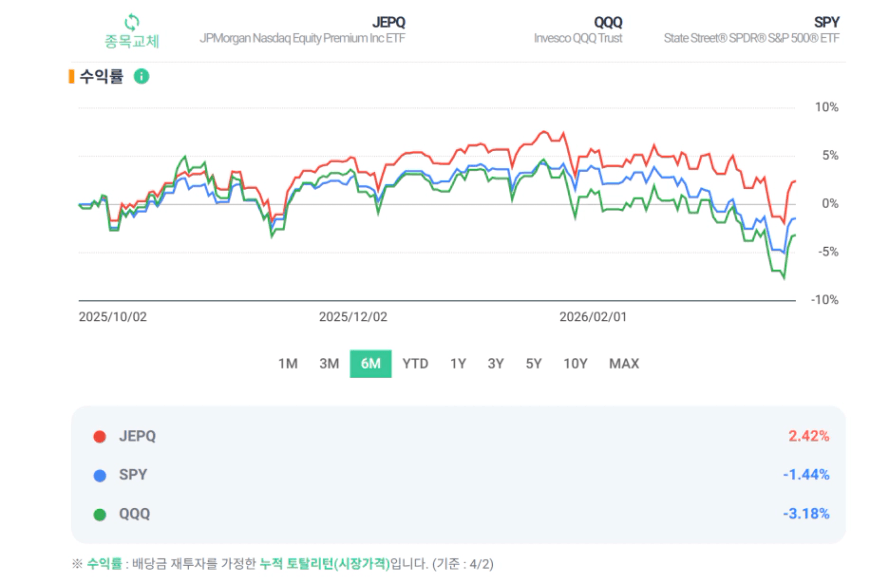Image resolution: width=889 pixels, height=584 pixels.
Task: Click the green info icon beside 수익률
Action: point(142,77)
